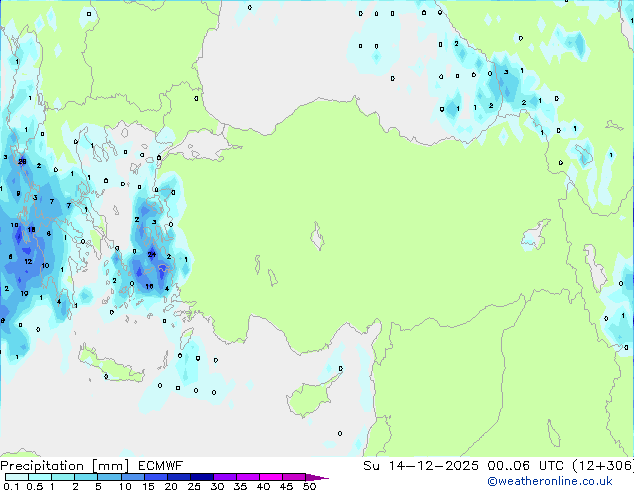Screen dimensions: 634x490
Task: Click the '00..06 UTC' time range text
Action: [526, 466]
